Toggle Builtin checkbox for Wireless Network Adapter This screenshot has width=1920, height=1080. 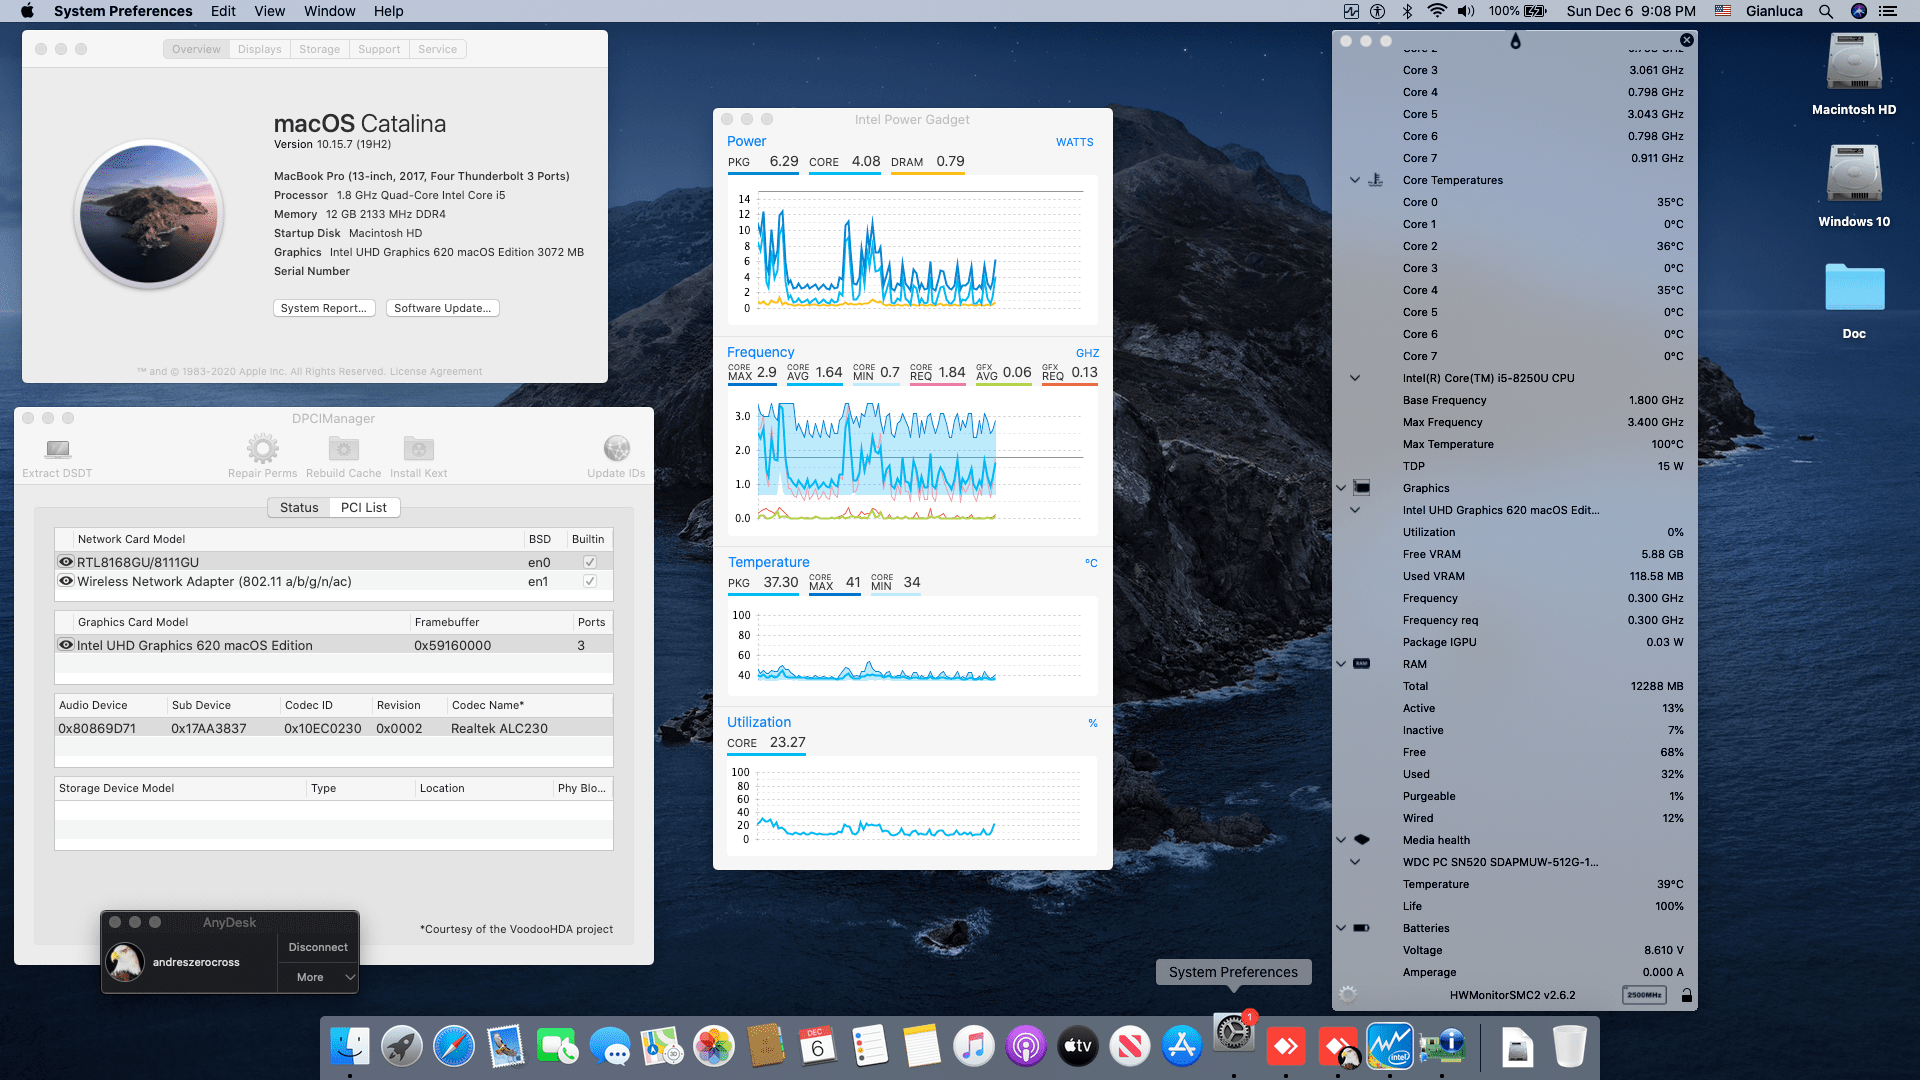590,581
